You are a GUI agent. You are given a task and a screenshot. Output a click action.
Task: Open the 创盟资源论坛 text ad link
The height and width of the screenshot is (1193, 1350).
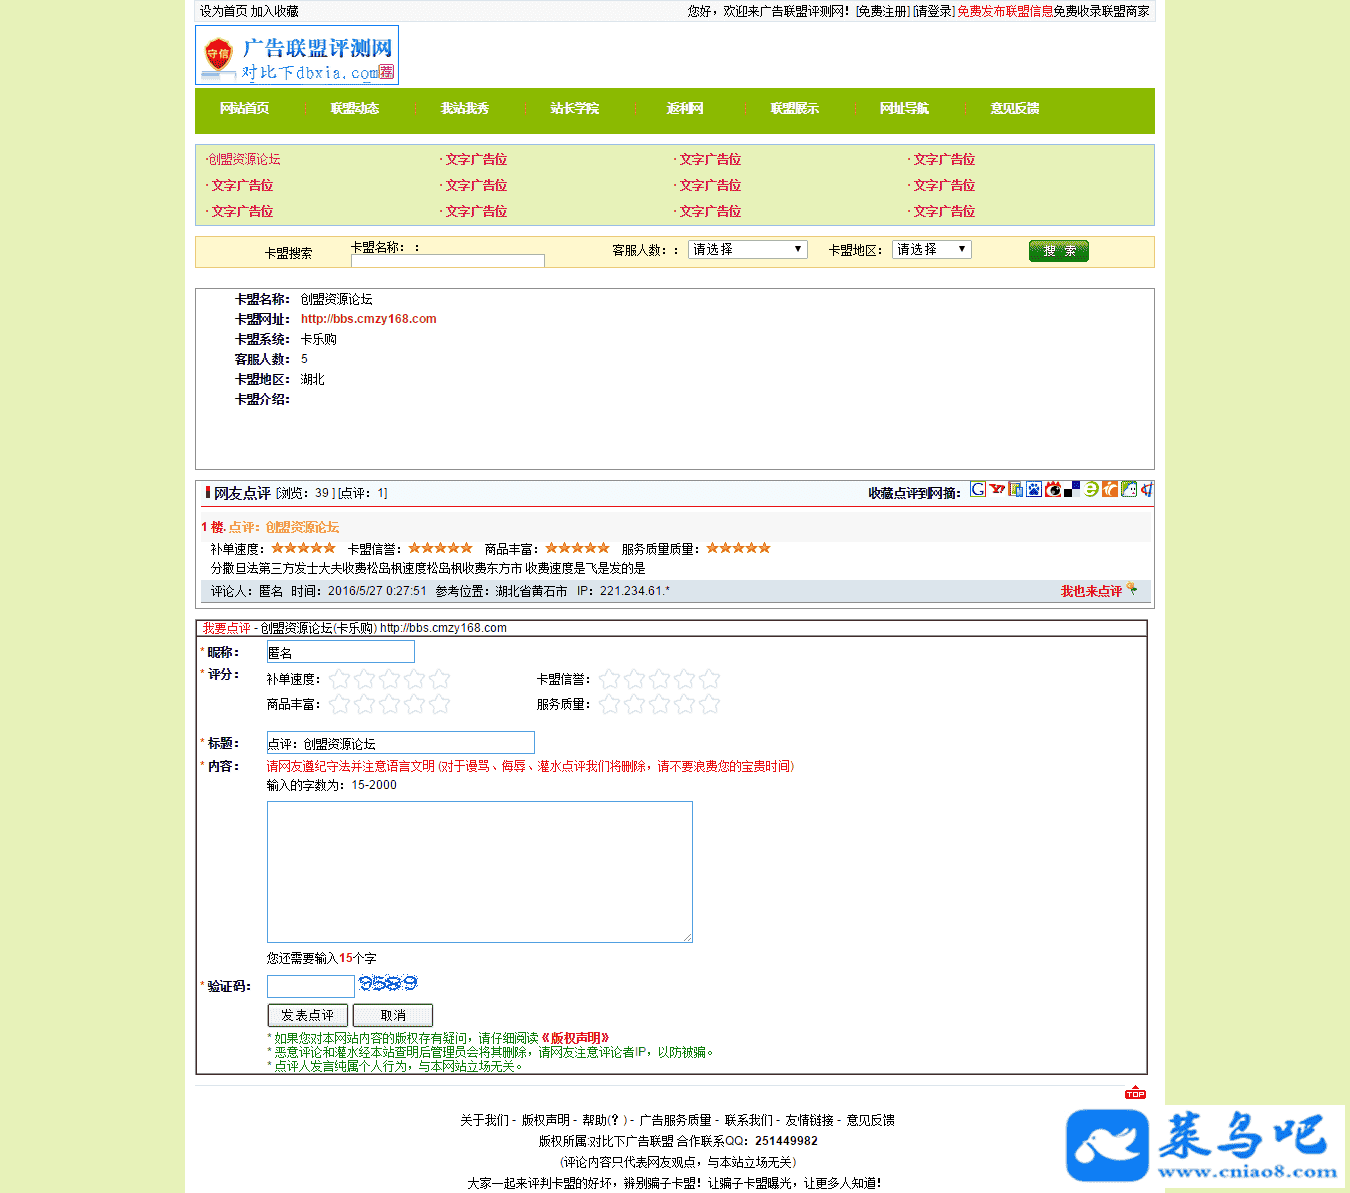point(244,159)
